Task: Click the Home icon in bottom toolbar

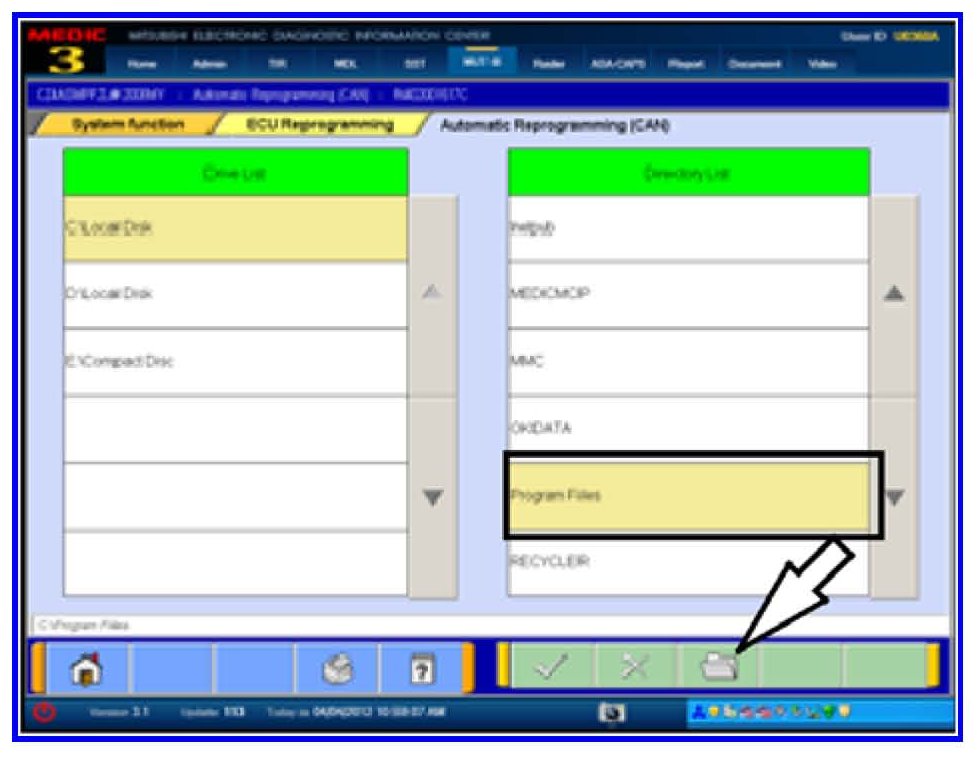Action: point(89,668)
